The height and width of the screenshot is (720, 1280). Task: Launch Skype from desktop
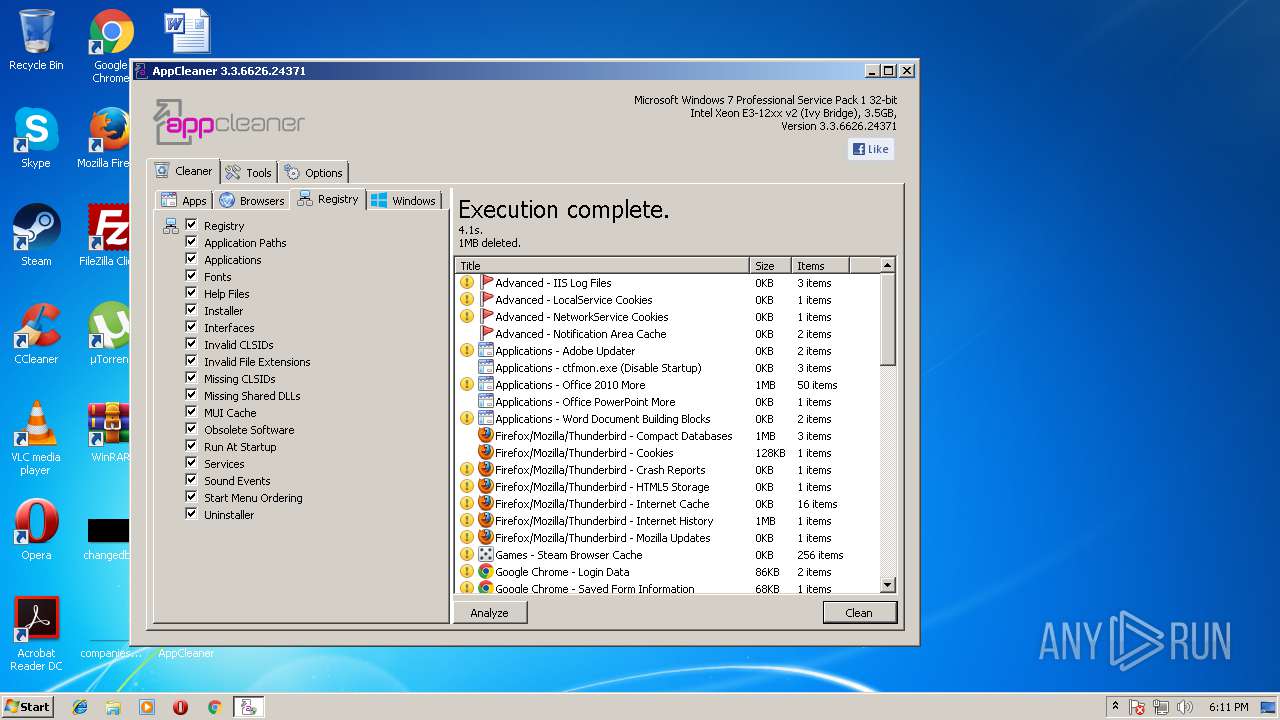point(36,137)
